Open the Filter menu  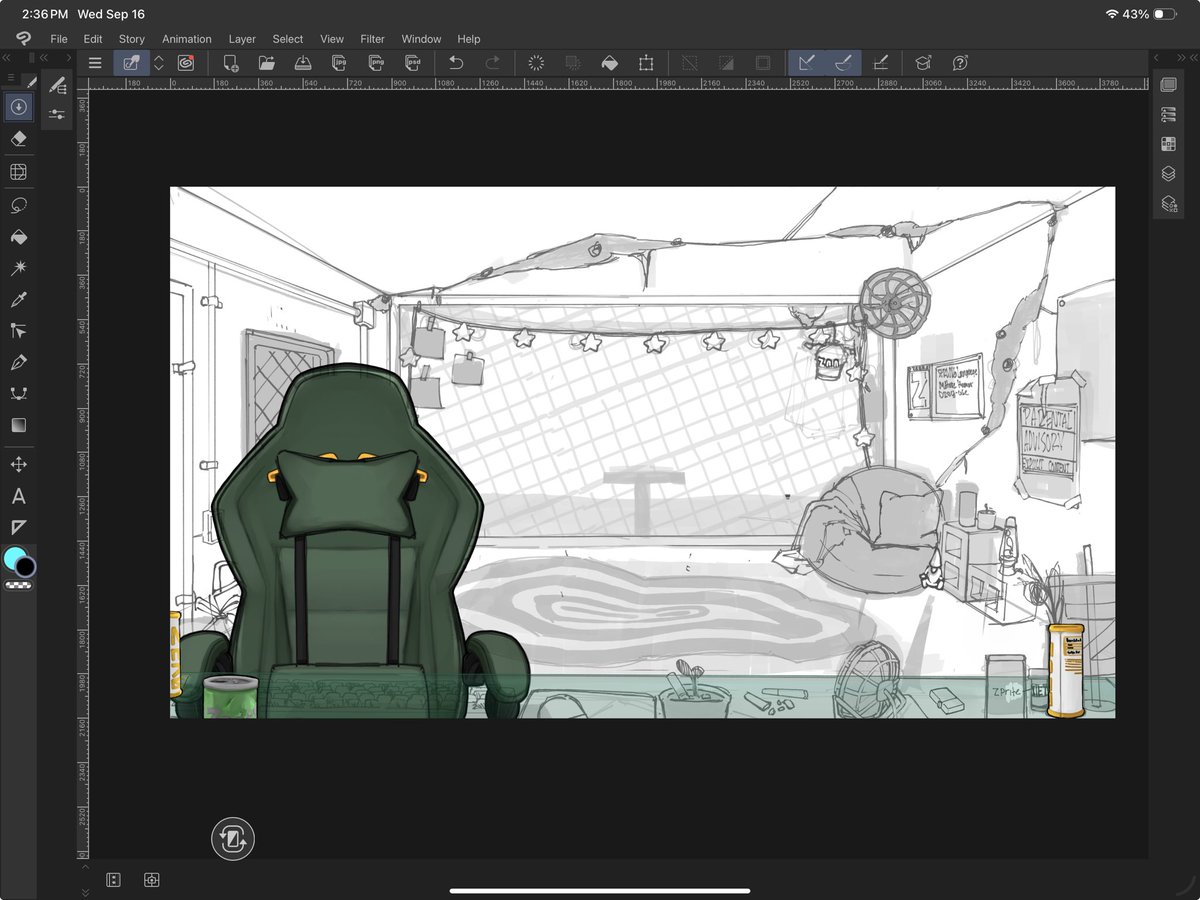click(373, 39)
